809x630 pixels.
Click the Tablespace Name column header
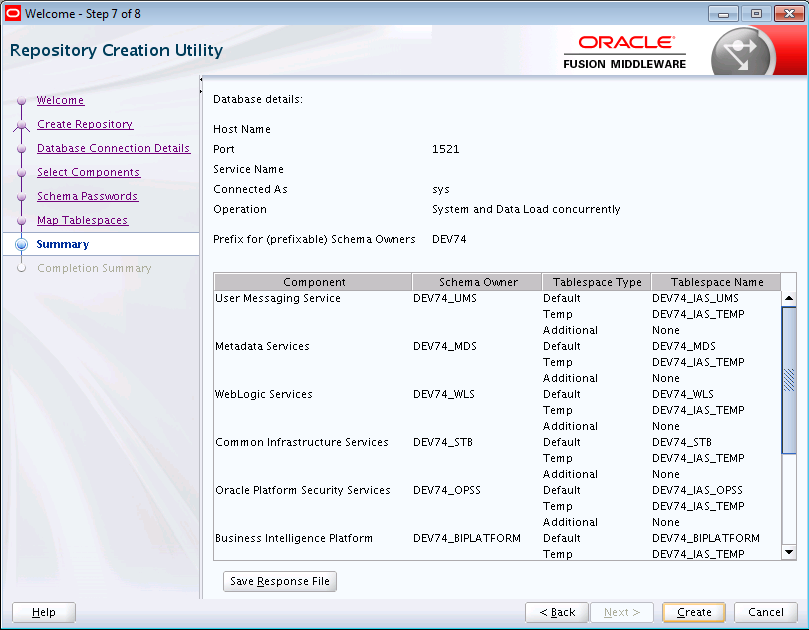(717, 282)
